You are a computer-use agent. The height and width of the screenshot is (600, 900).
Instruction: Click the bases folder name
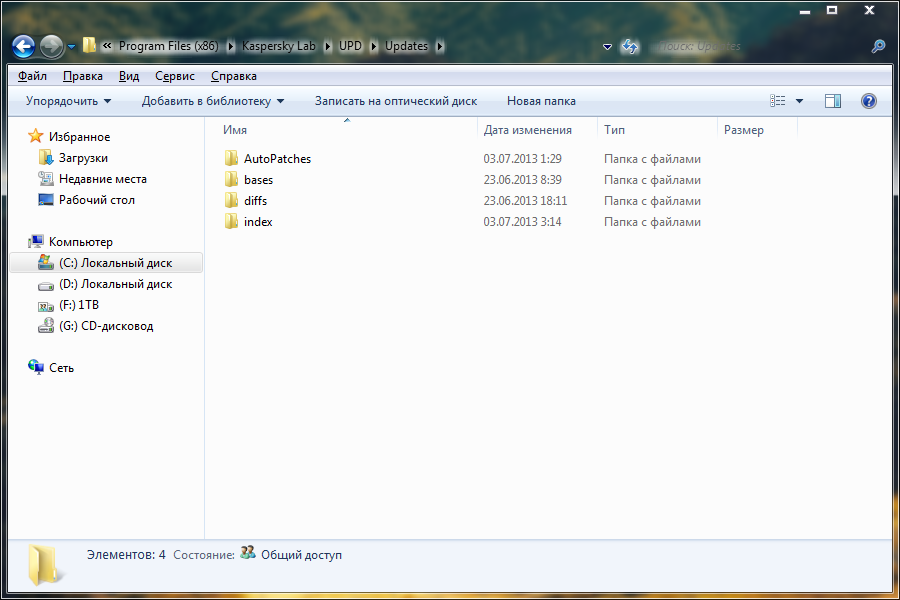point(258,180)
